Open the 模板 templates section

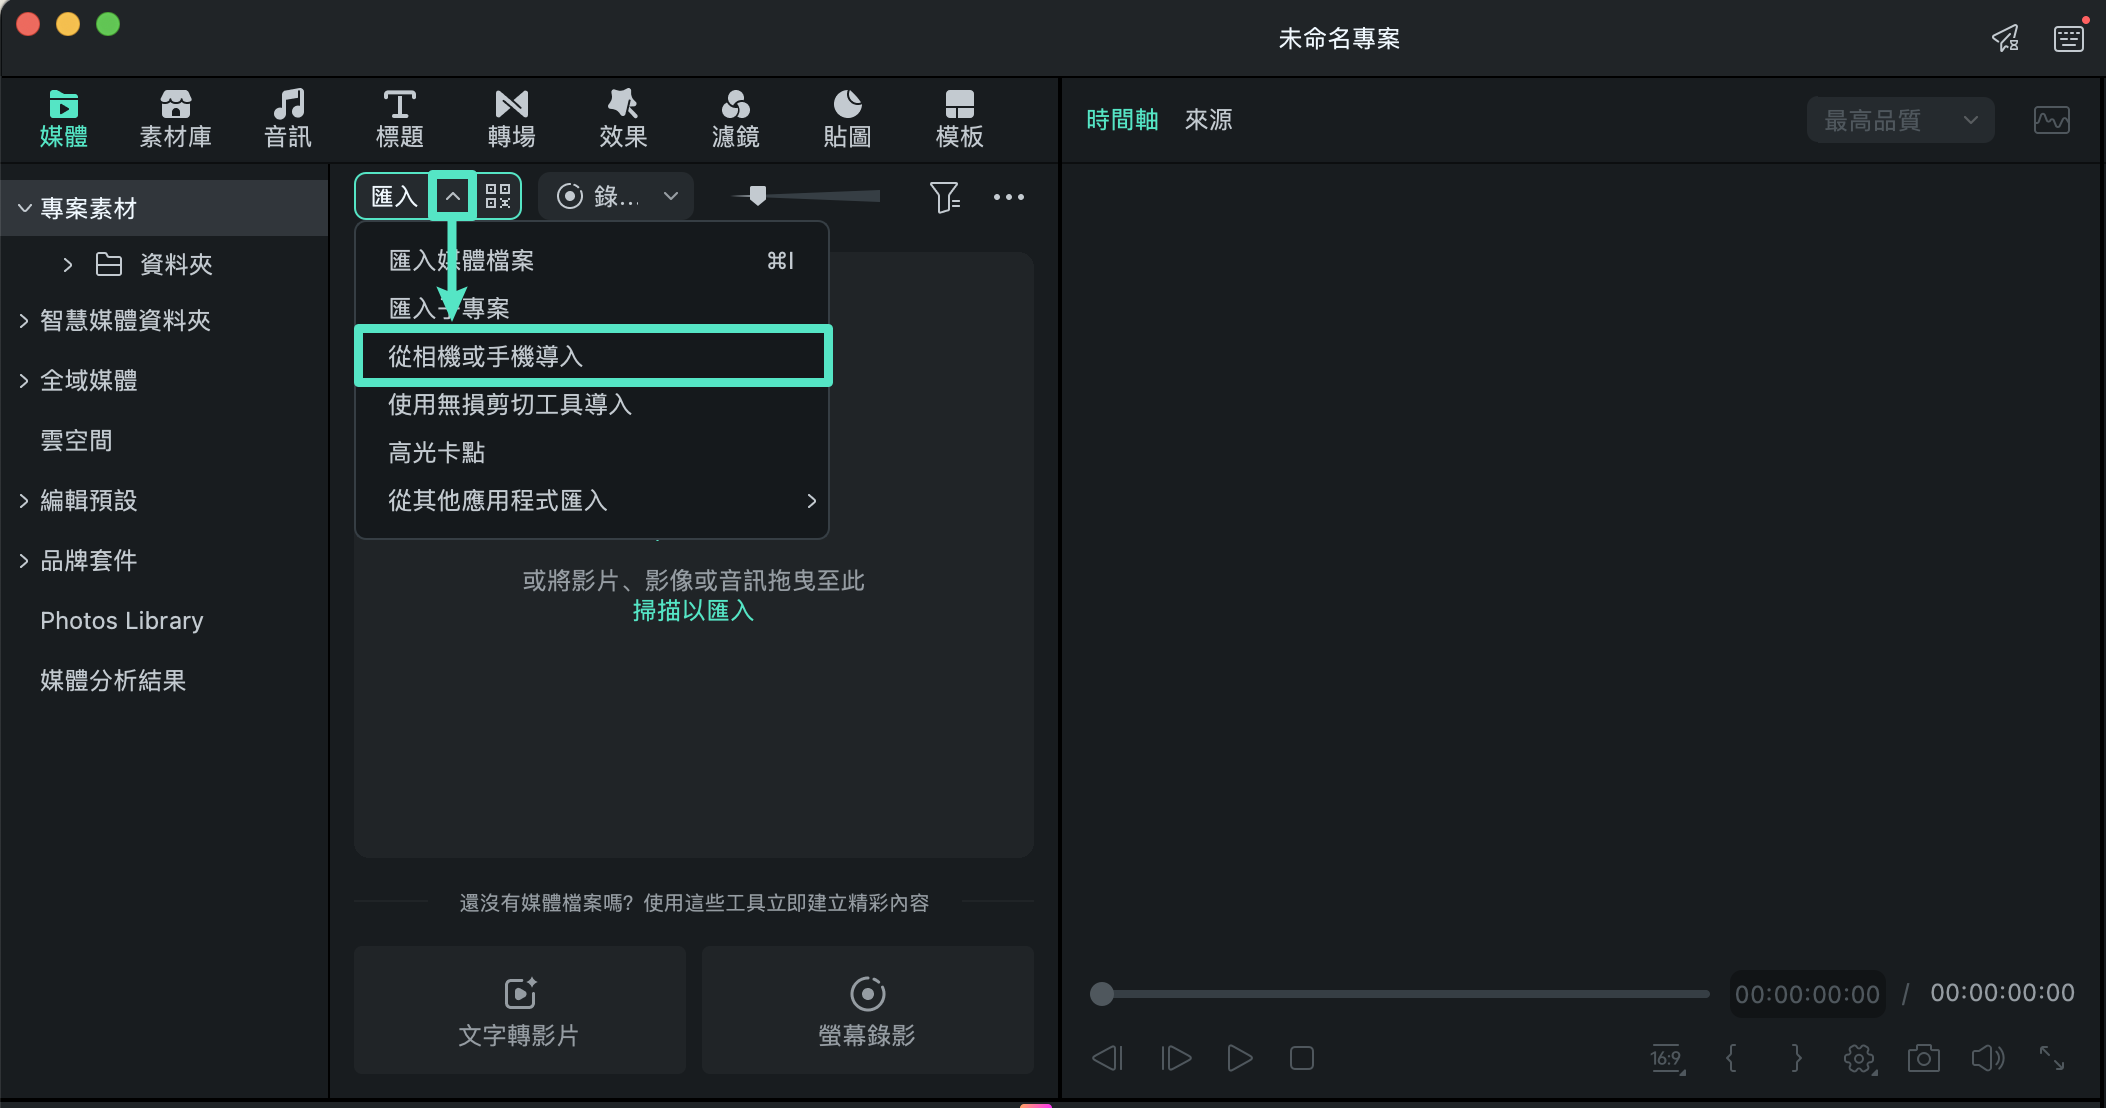tap(960, 119)
